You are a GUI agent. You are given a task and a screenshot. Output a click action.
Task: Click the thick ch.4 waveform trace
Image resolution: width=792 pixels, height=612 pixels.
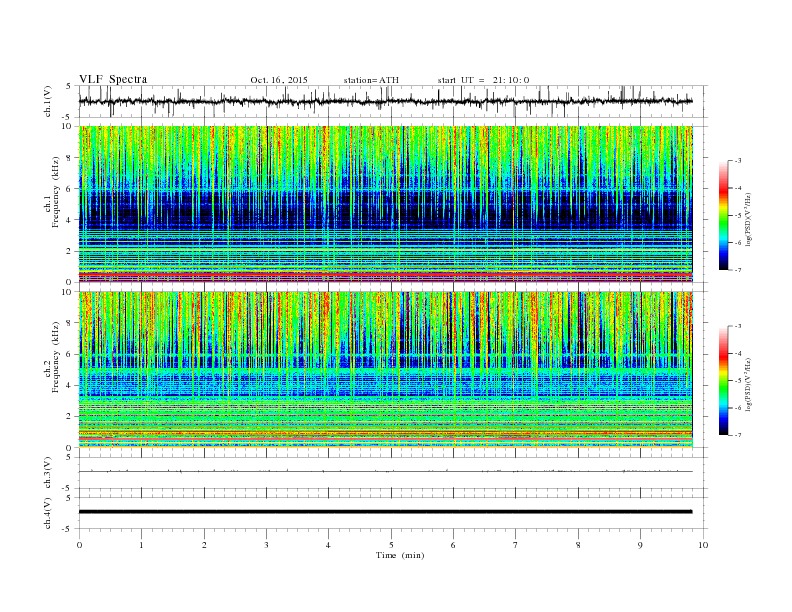coord(385,512)
